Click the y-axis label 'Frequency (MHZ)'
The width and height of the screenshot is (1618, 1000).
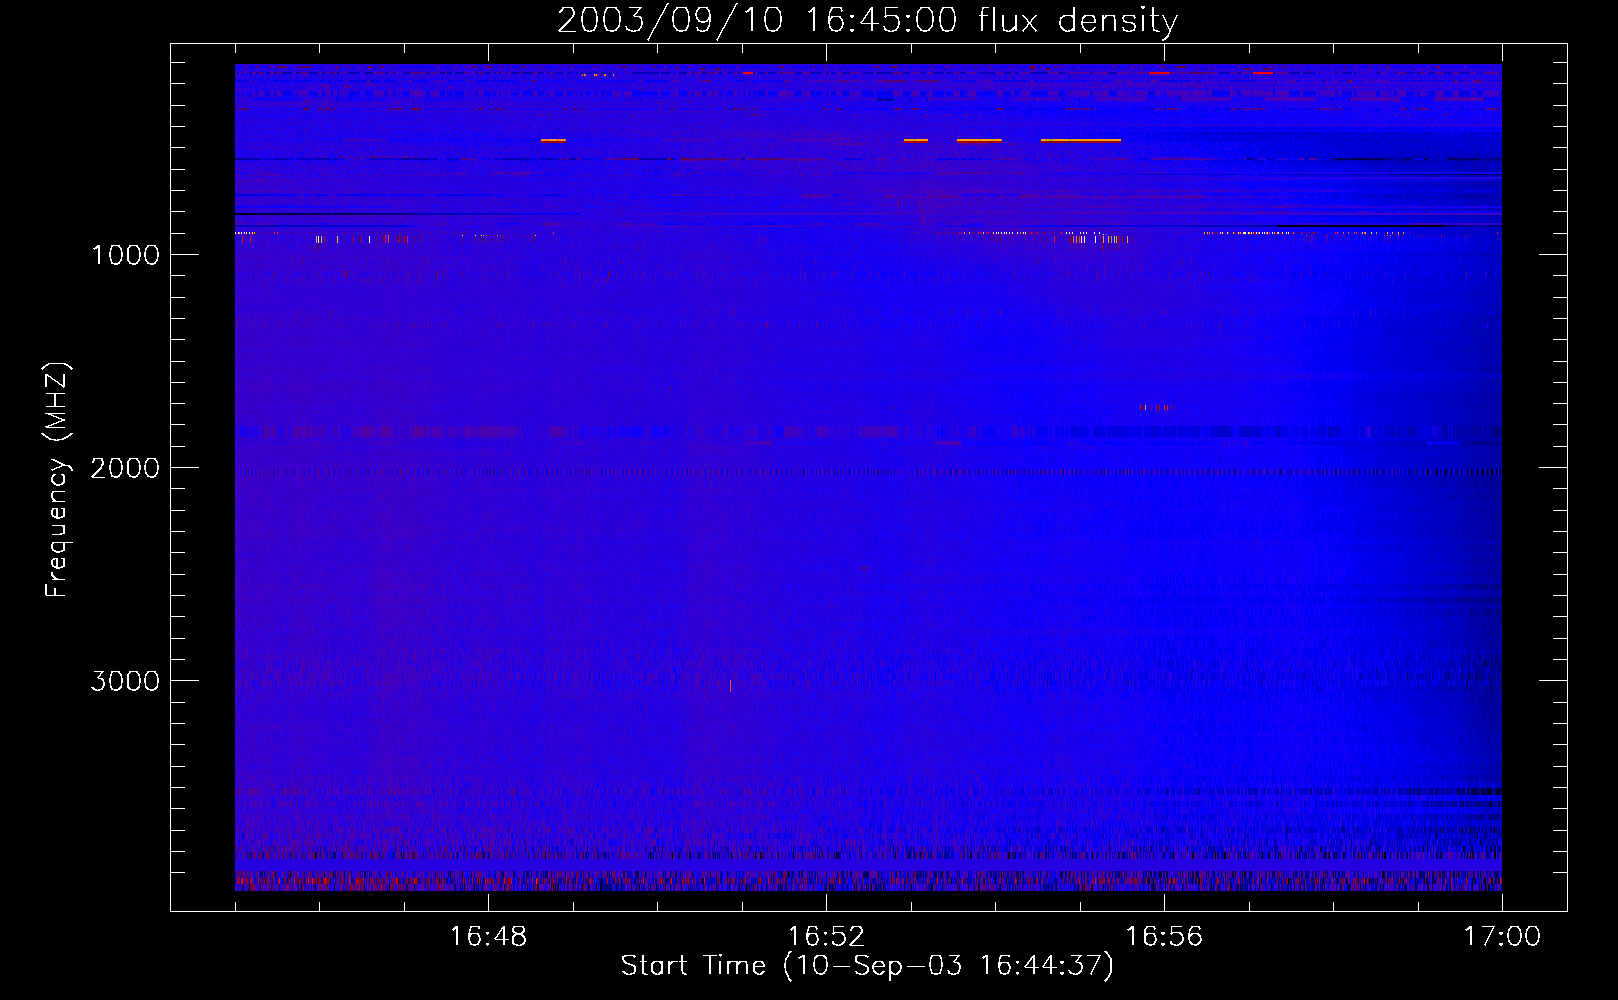57,480
